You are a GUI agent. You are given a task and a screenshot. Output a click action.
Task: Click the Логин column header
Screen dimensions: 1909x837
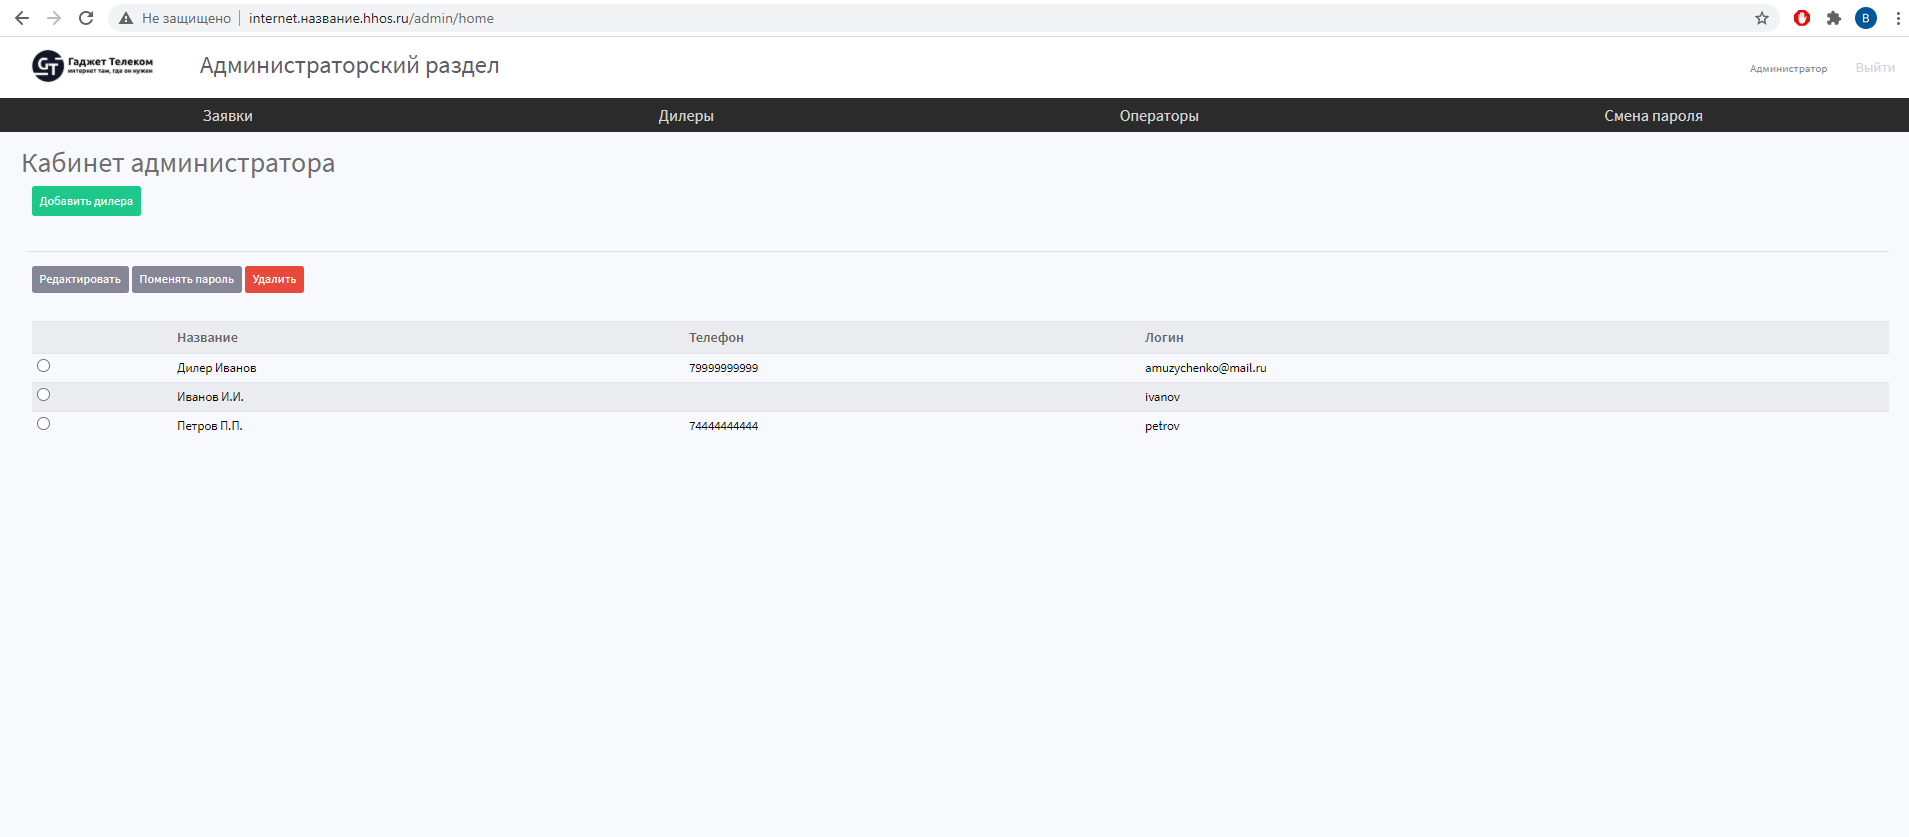[1164, 338]
